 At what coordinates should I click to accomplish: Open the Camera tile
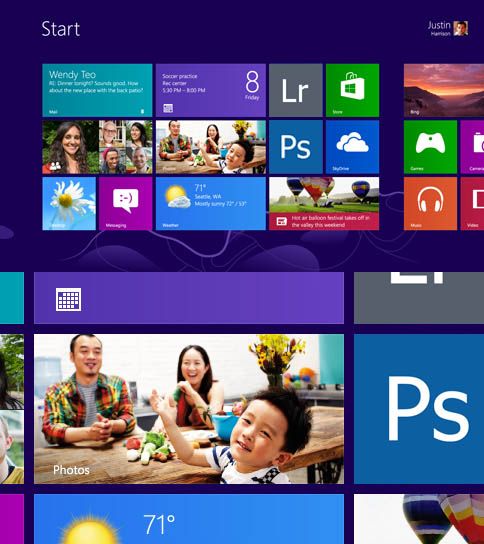pyautogui.click(x=472, y=147)
